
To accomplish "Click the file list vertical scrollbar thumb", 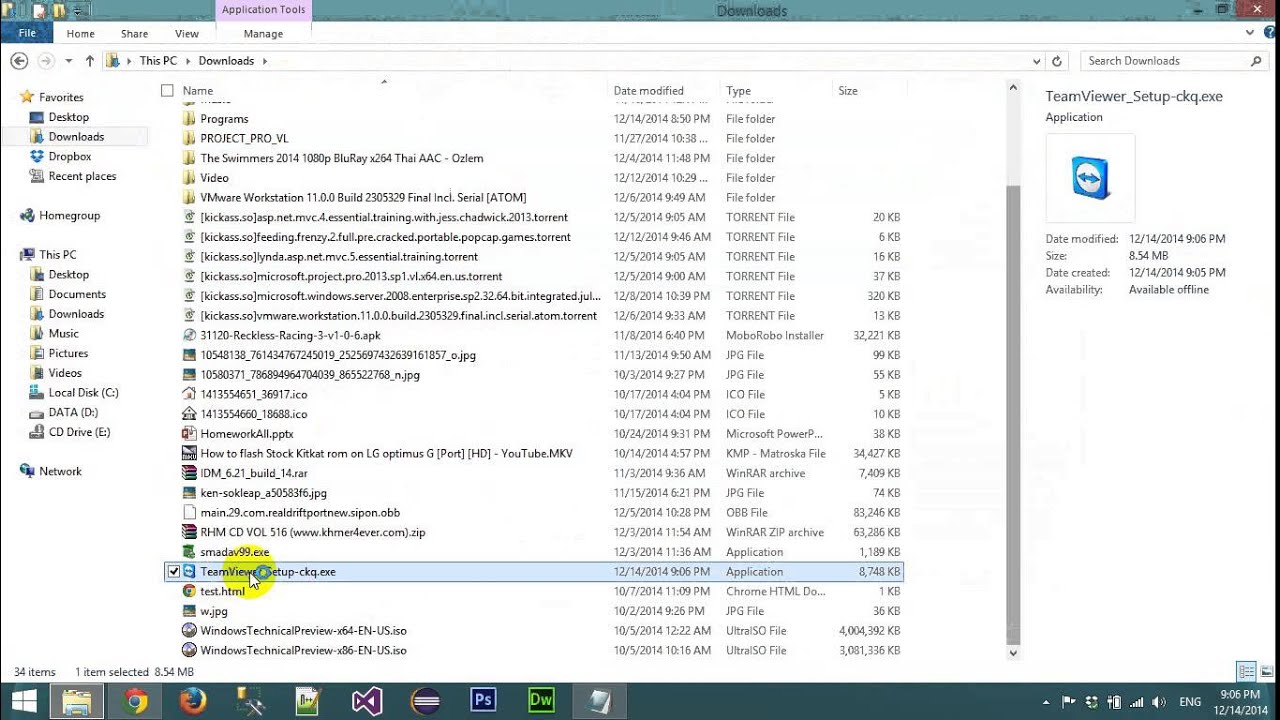I will click(x=1013, y=415).
